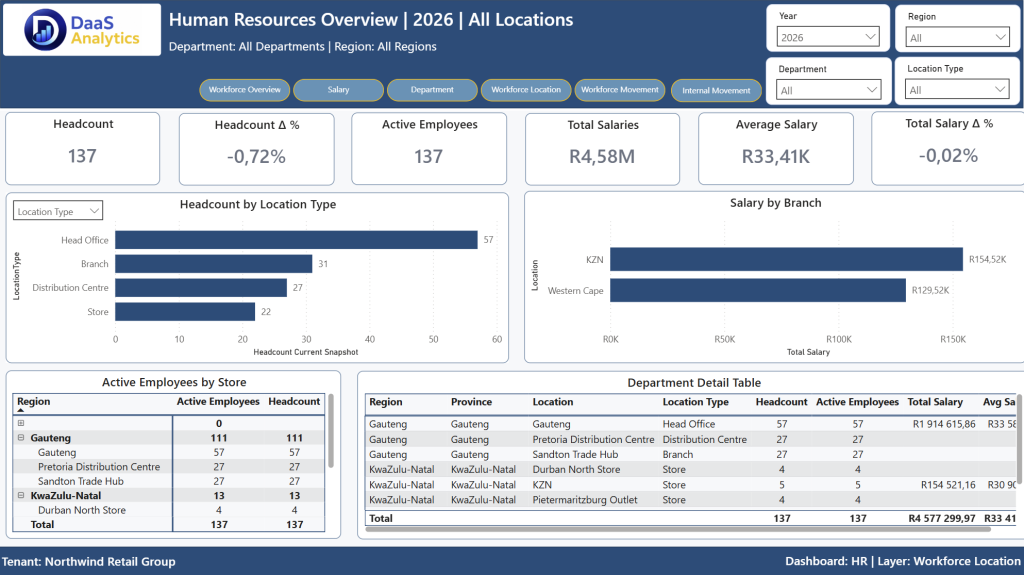Screen dimensions: 1024x575
Task: Sort store table by Active Employees header
Action: click(x=218, y=402)
